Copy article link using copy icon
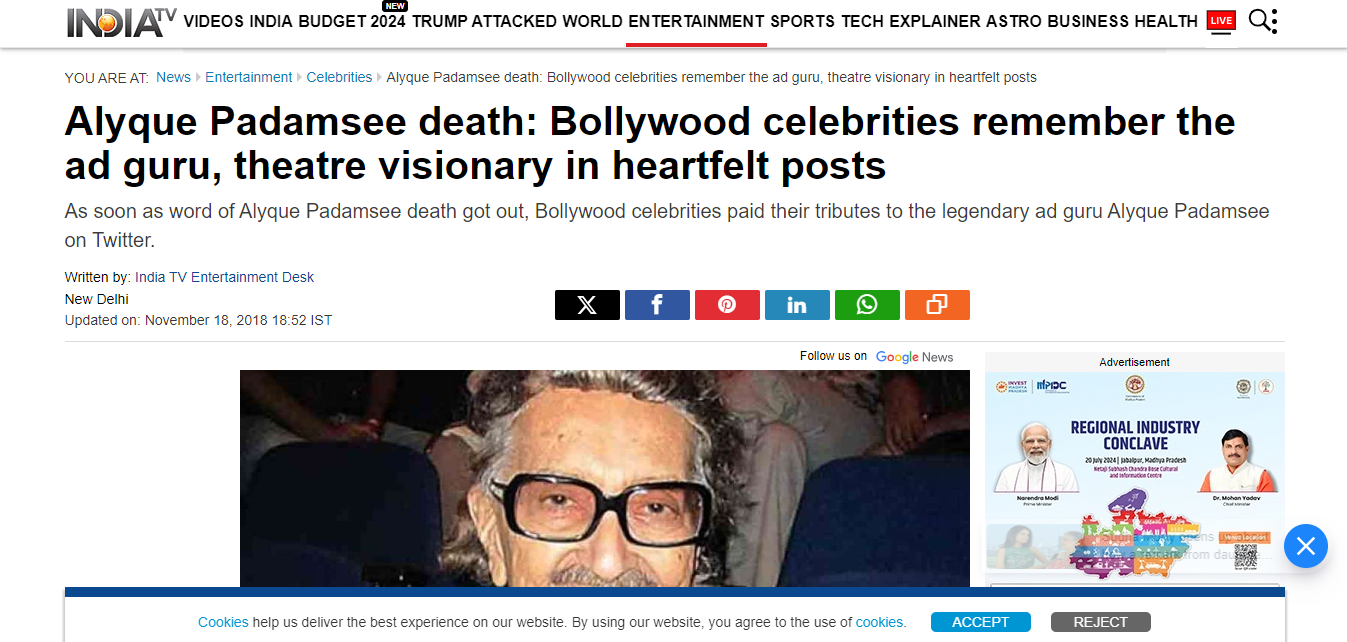Screen dimensions: 1347x642 (x=937, y=305)
